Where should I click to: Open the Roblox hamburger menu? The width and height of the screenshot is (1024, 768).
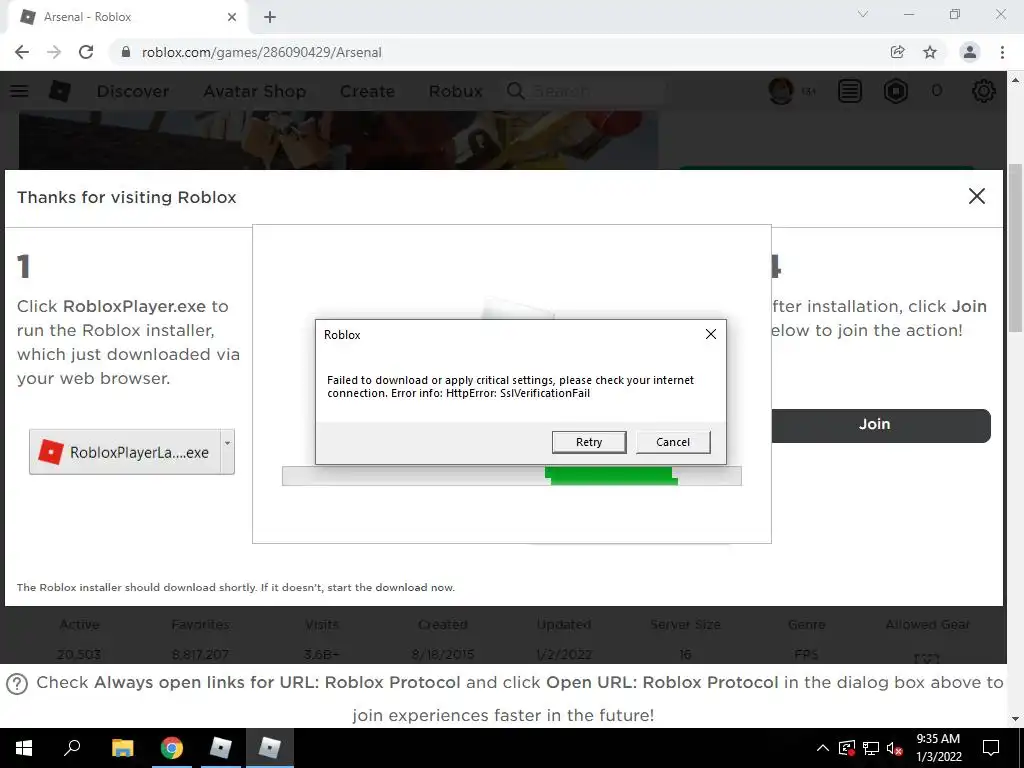pyautogui.click(x=19, y=91)
